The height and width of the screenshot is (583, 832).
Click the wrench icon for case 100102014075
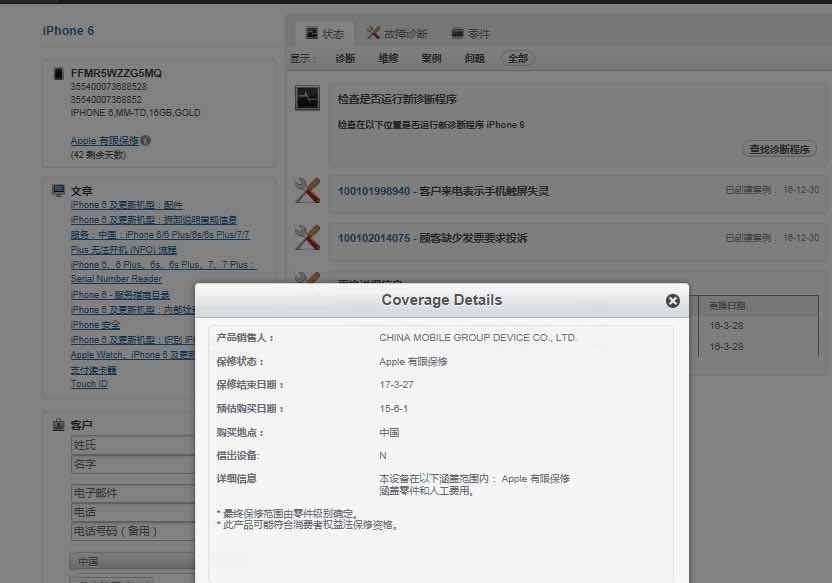307,237
